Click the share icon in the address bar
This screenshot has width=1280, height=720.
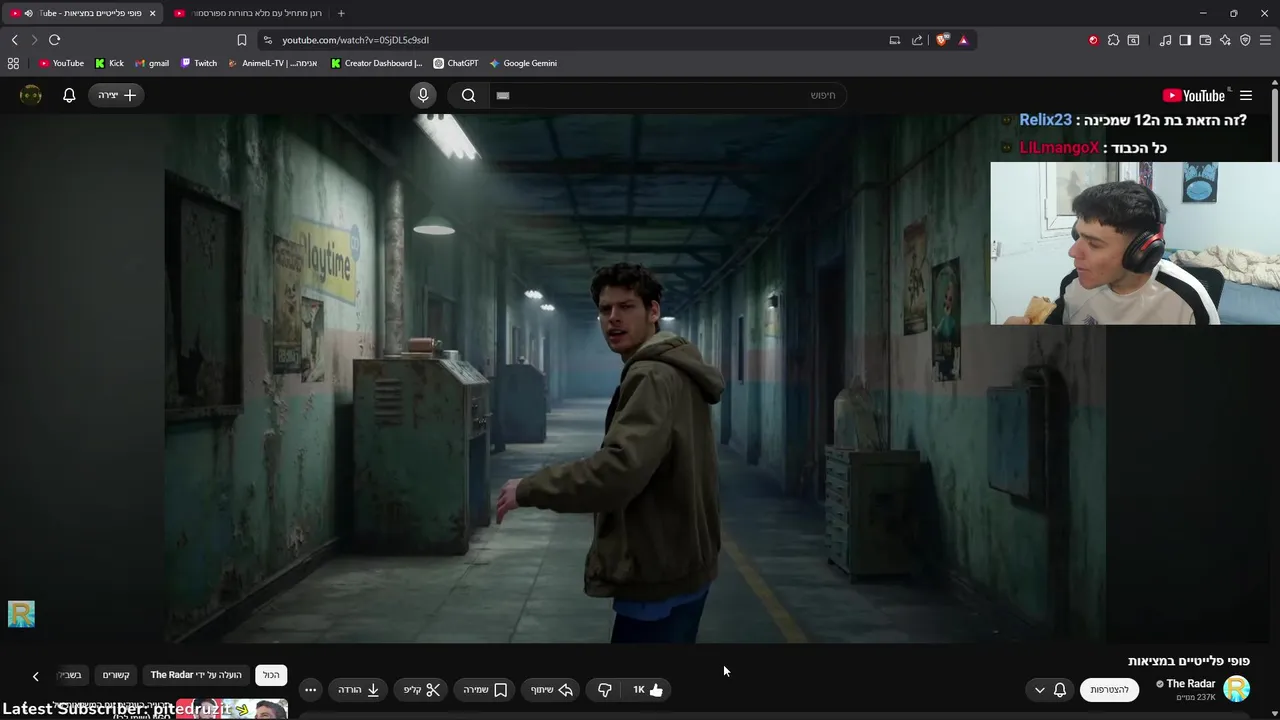[917, 40]
